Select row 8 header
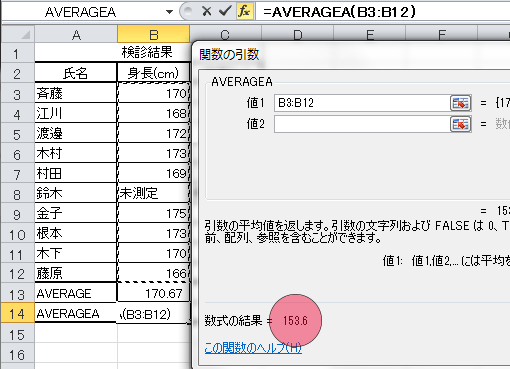 tap(18, 193)
